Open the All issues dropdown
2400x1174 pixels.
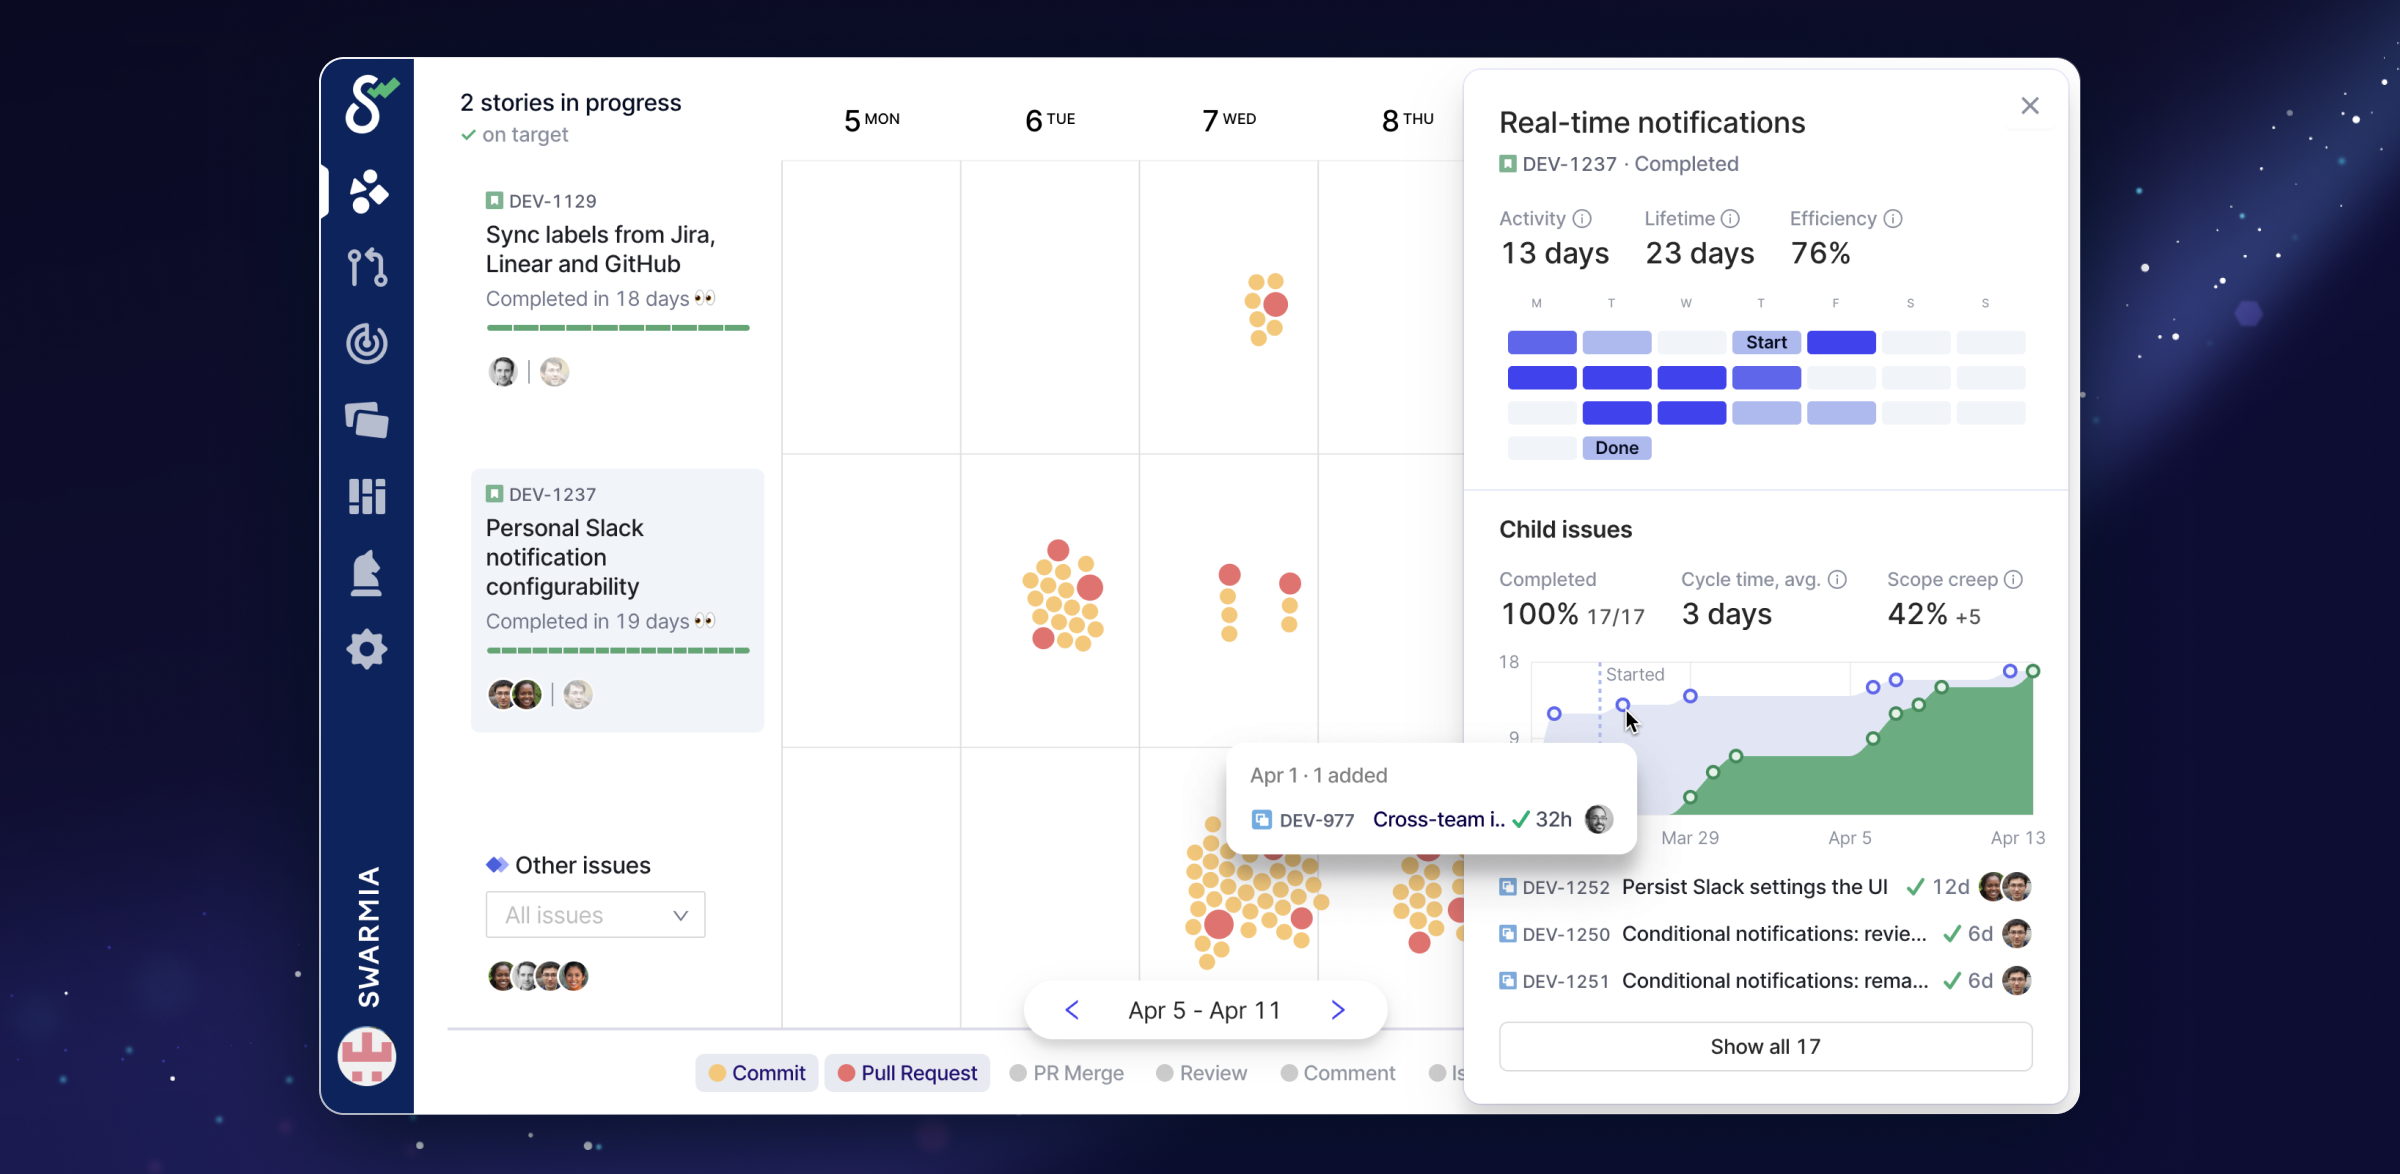pyautogui.click(x=595, y=915)
